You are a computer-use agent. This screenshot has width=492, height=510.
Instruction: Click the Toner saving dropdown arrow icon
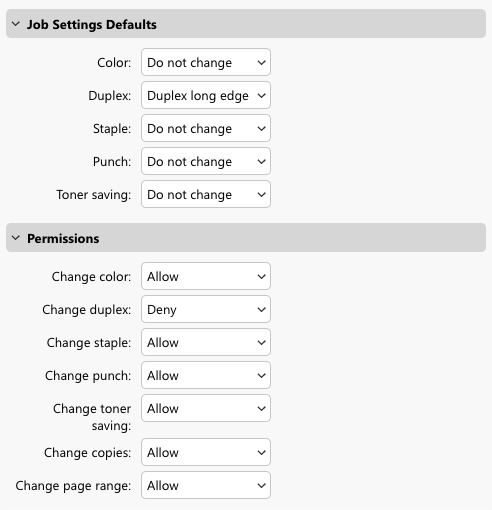262,195
